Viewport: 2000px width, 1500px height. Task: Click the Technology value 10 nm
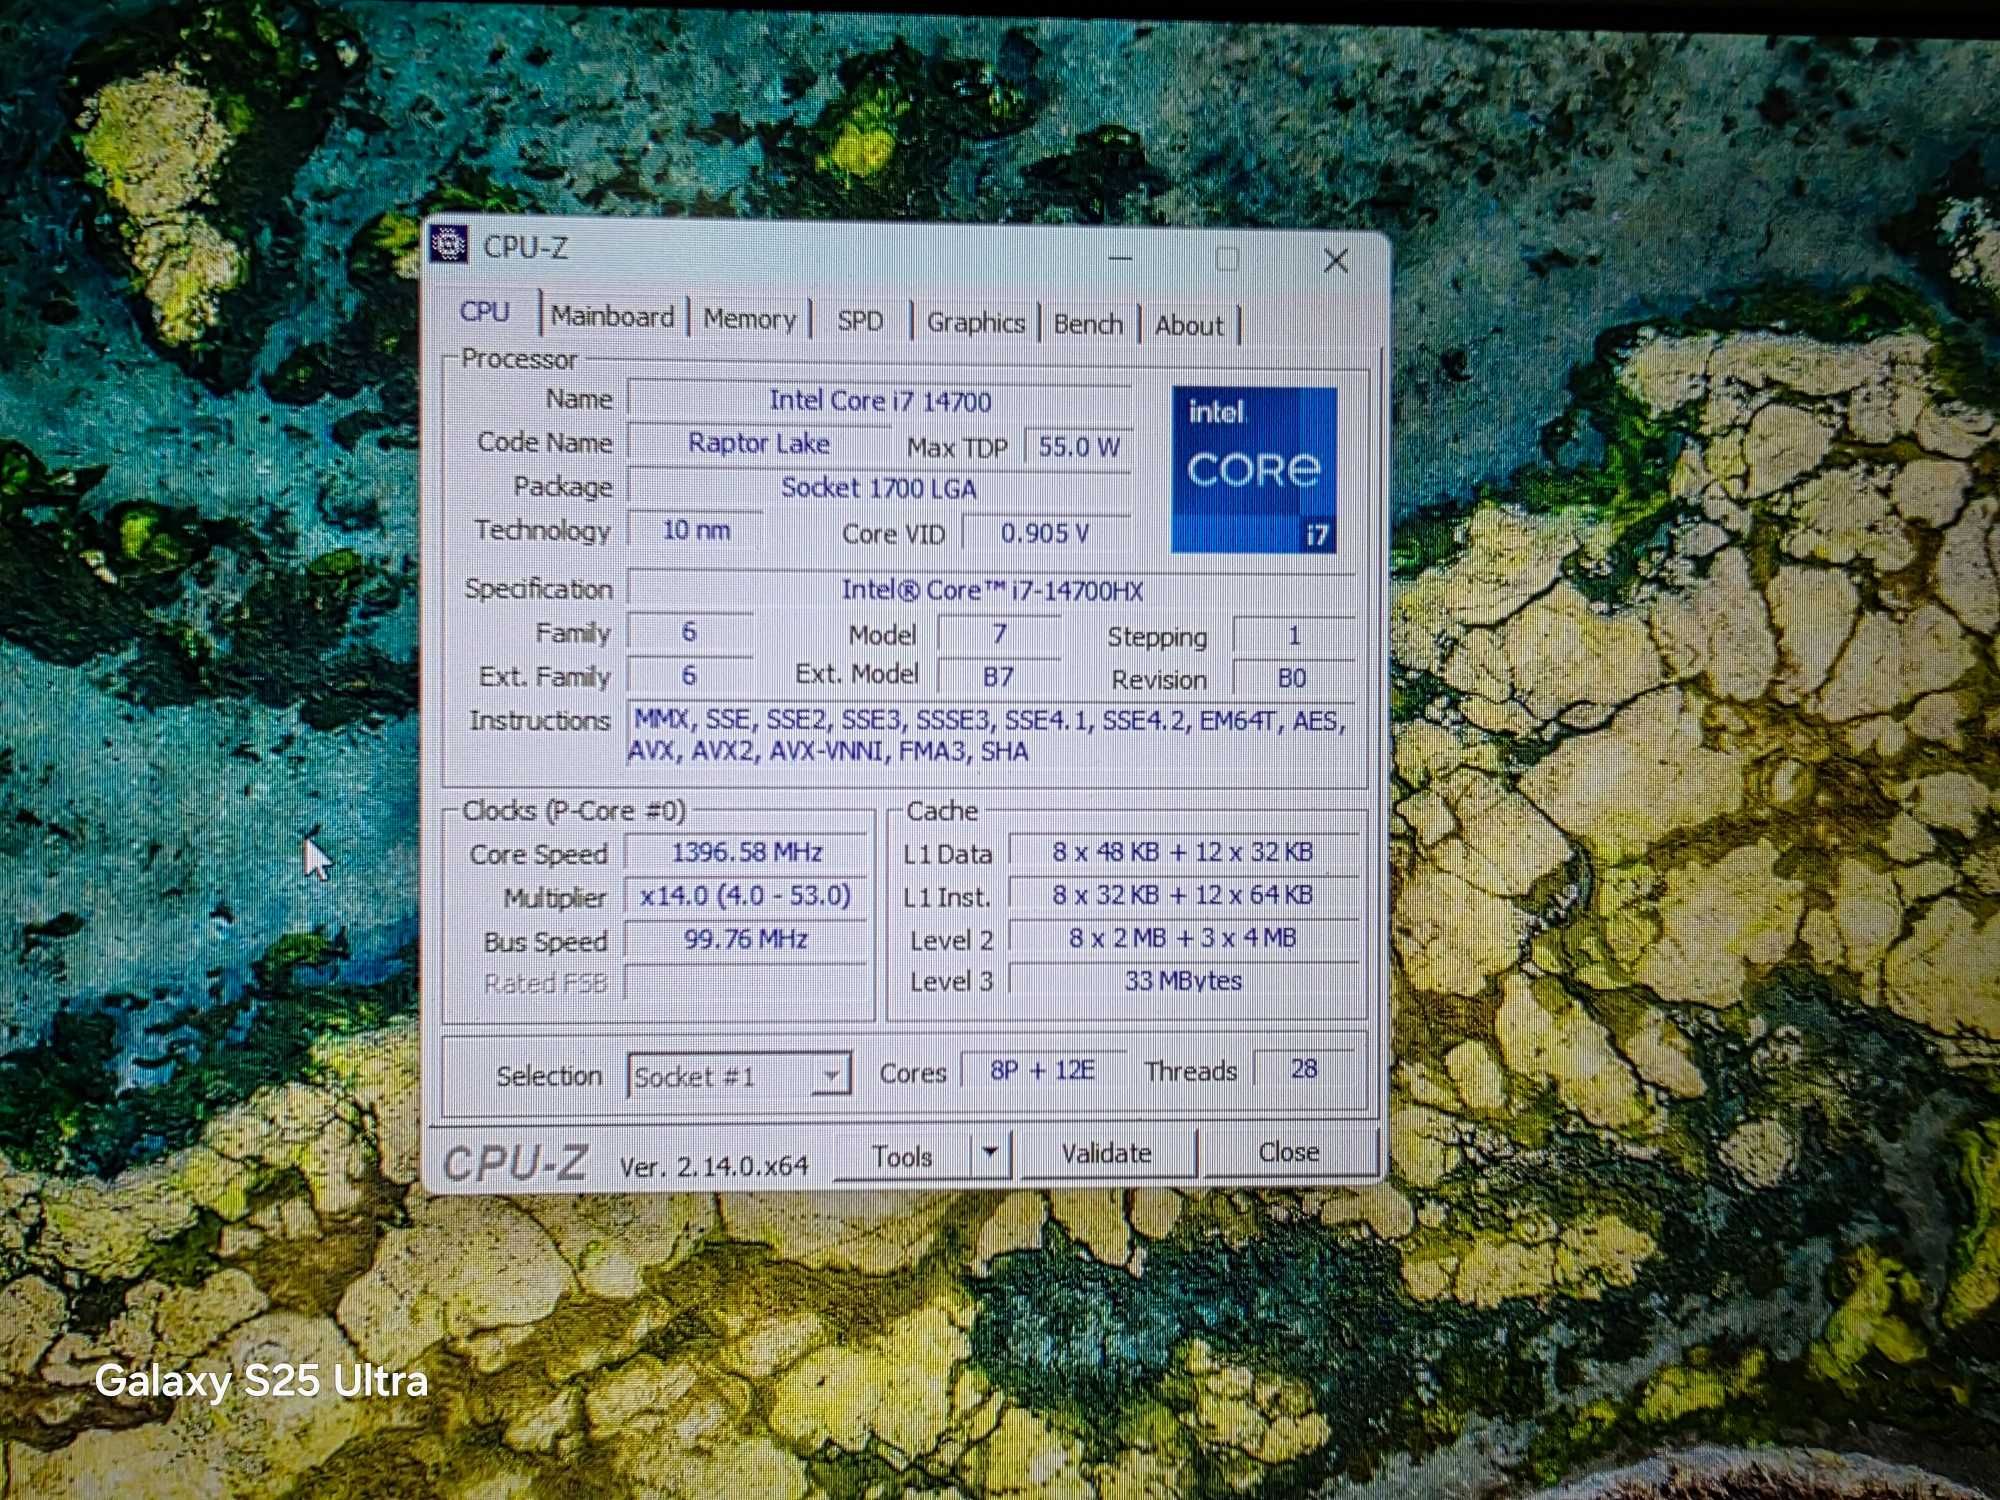point(696,530)
